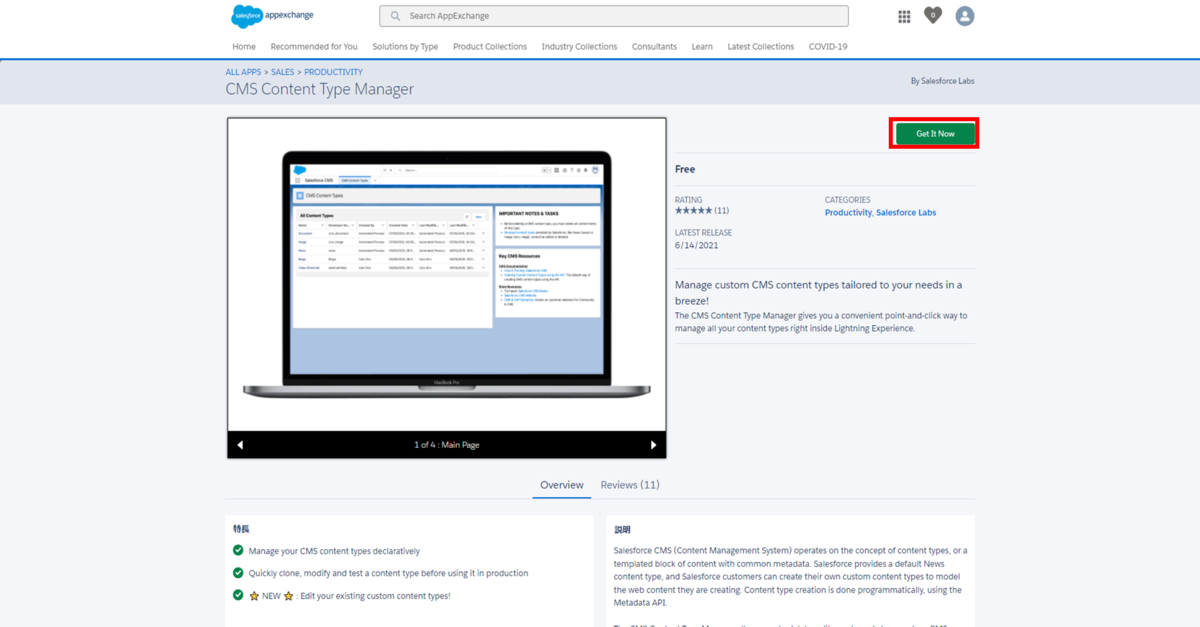Open the Home menu item
This screenshot has width=1200, height=627.
coord(244,47)
